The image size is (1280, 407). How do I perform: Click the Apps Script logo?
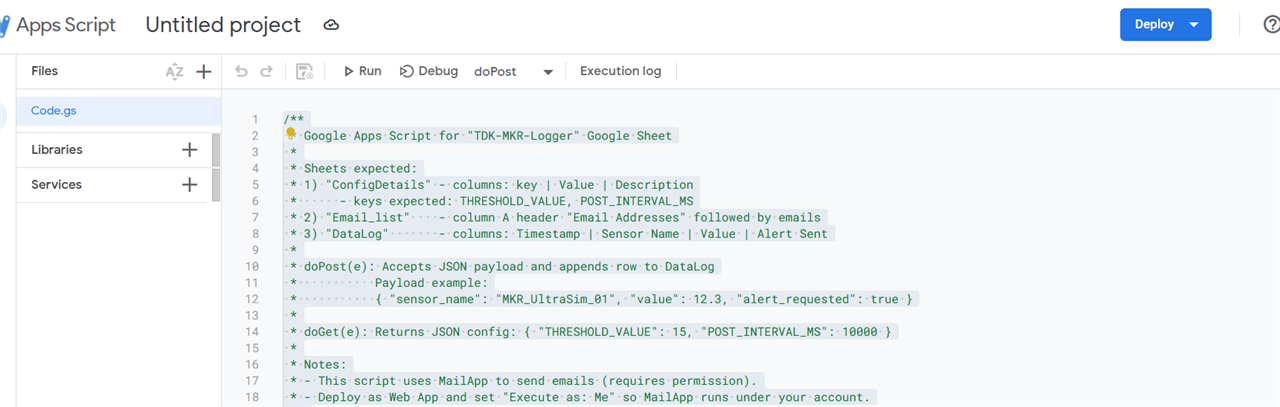tap(5, 26)
